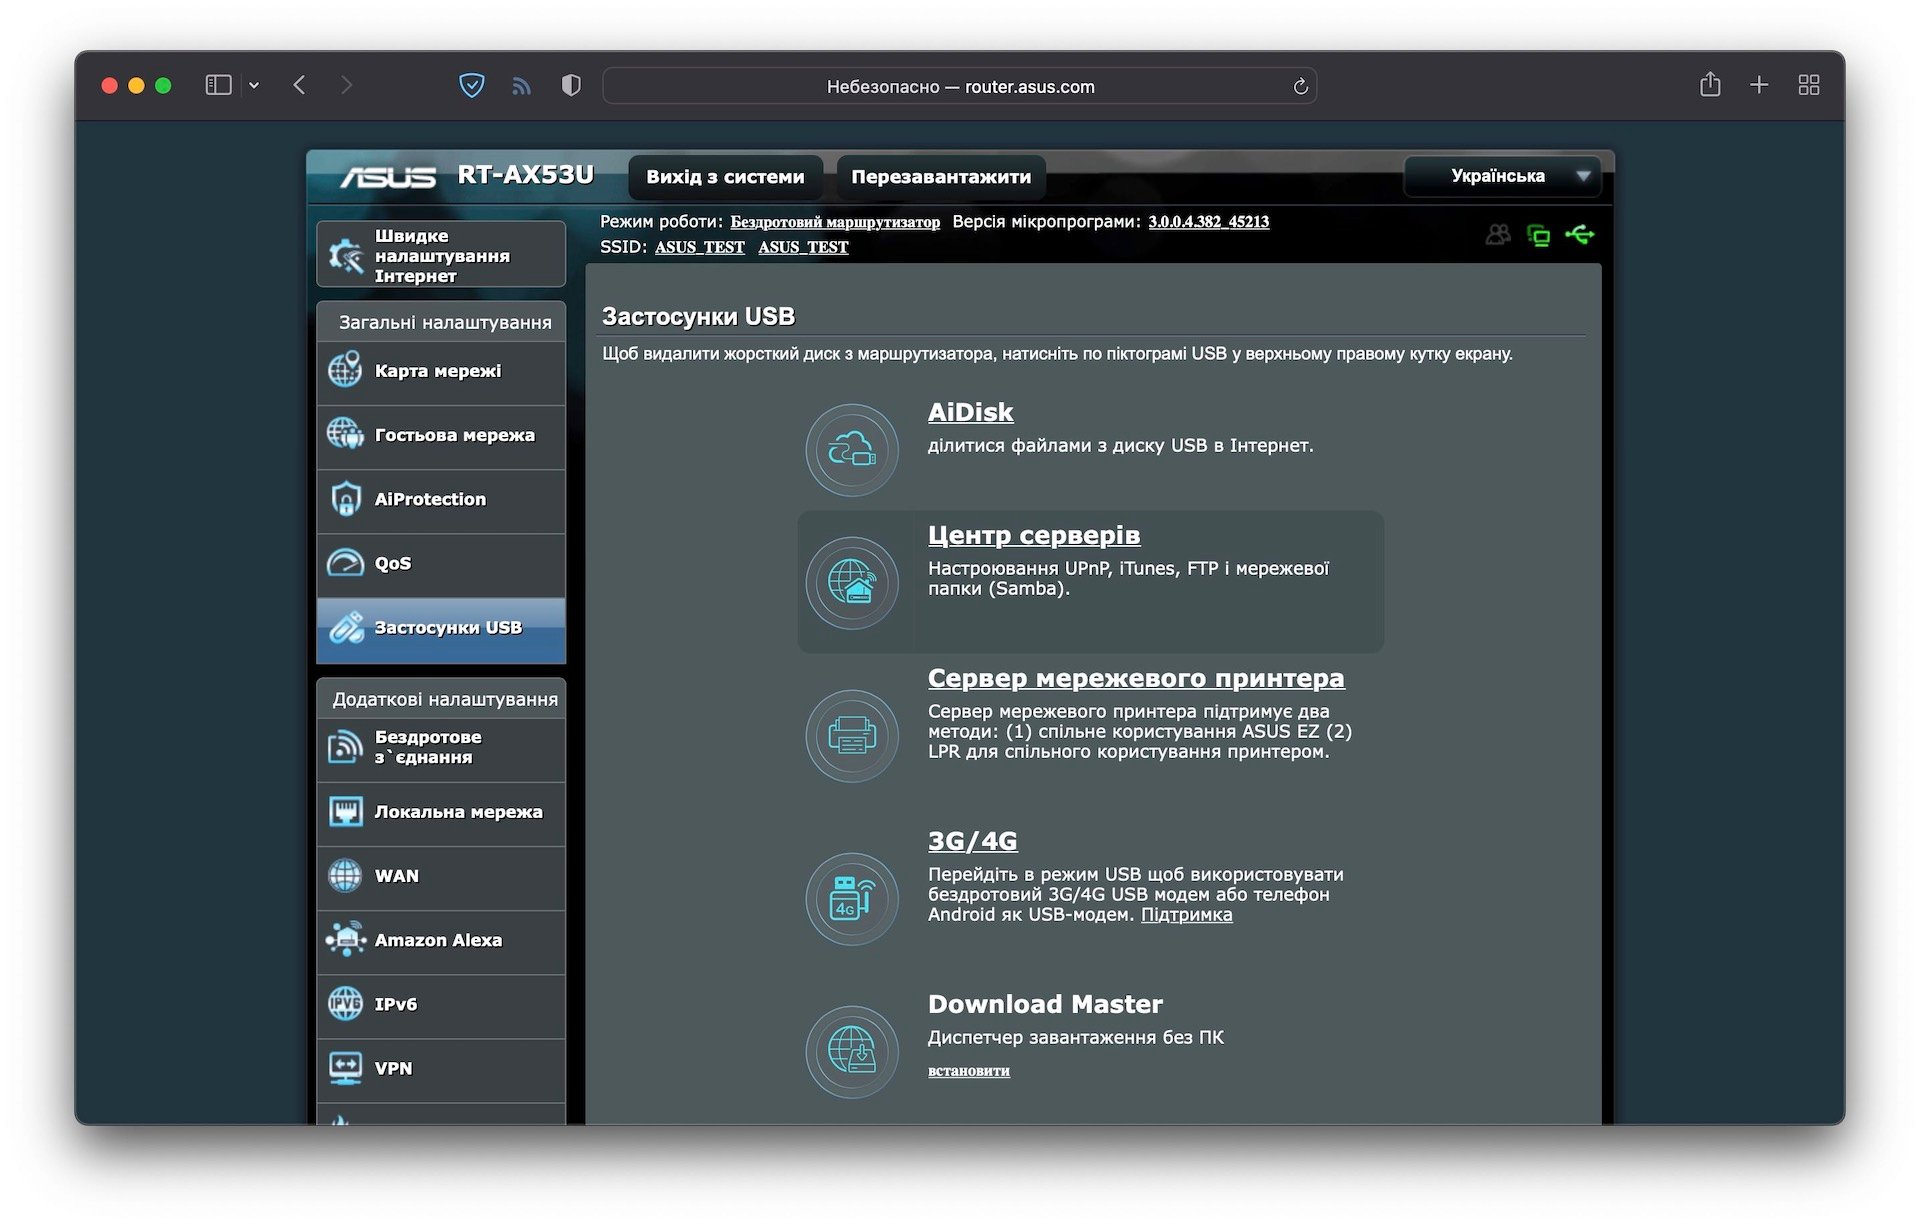Viewport: 1920px width, 1224px height.
Task: Open the AiDisk link
Action: click(x=970, y=412)
